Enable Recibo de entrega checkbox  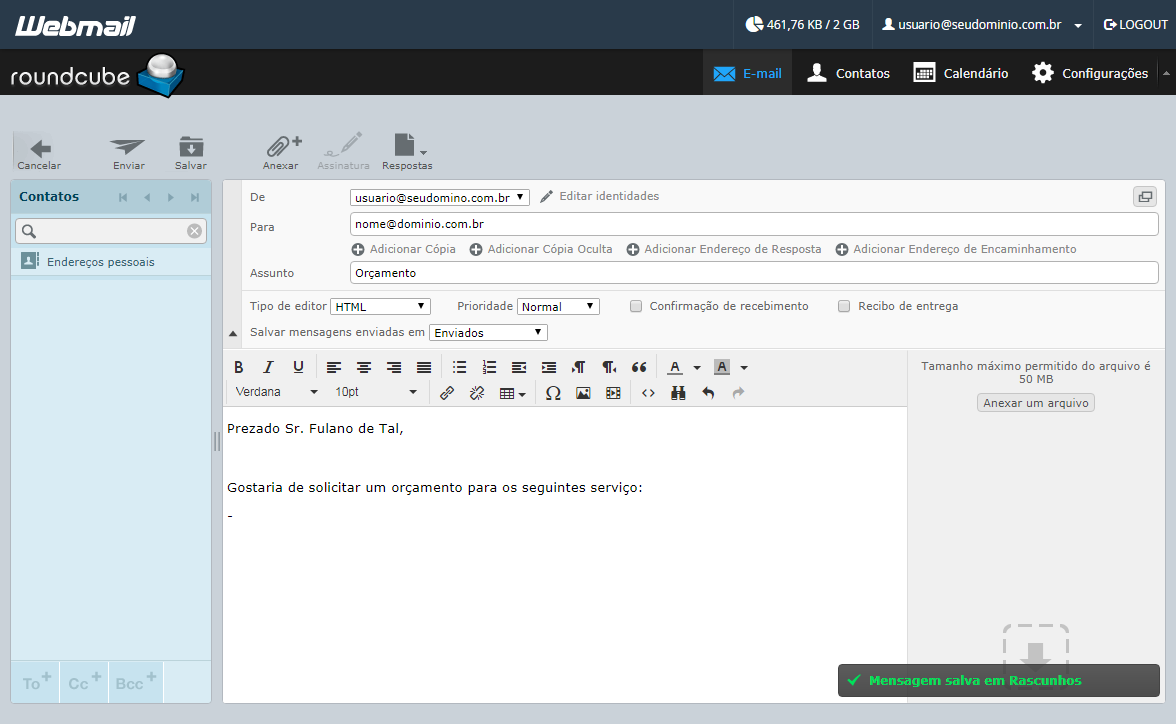point(844,306)
